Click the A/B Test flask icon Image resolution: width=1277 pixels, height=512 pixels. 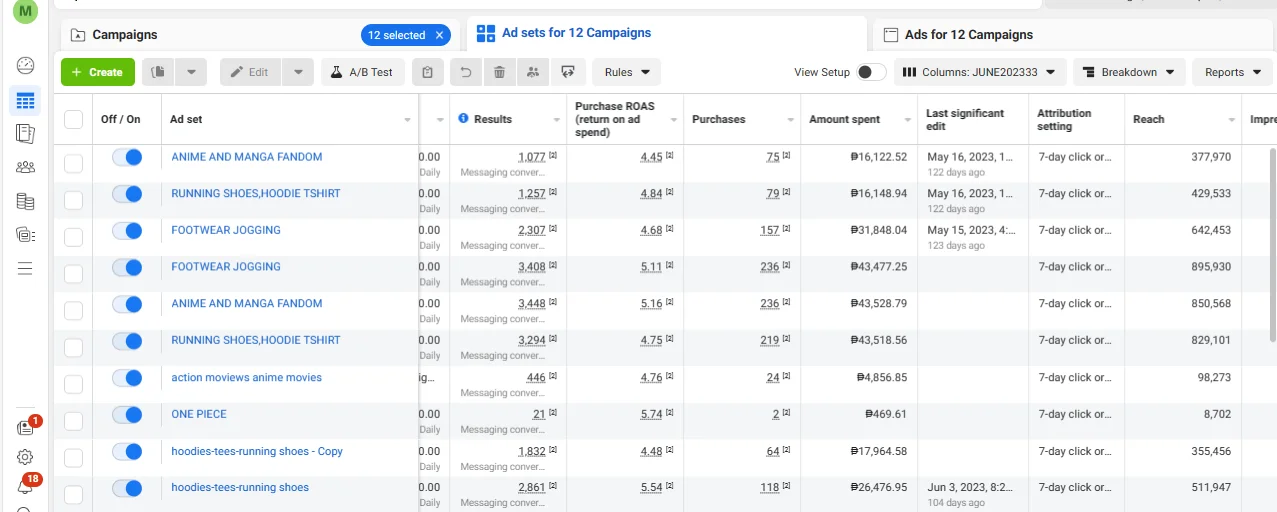336,72
